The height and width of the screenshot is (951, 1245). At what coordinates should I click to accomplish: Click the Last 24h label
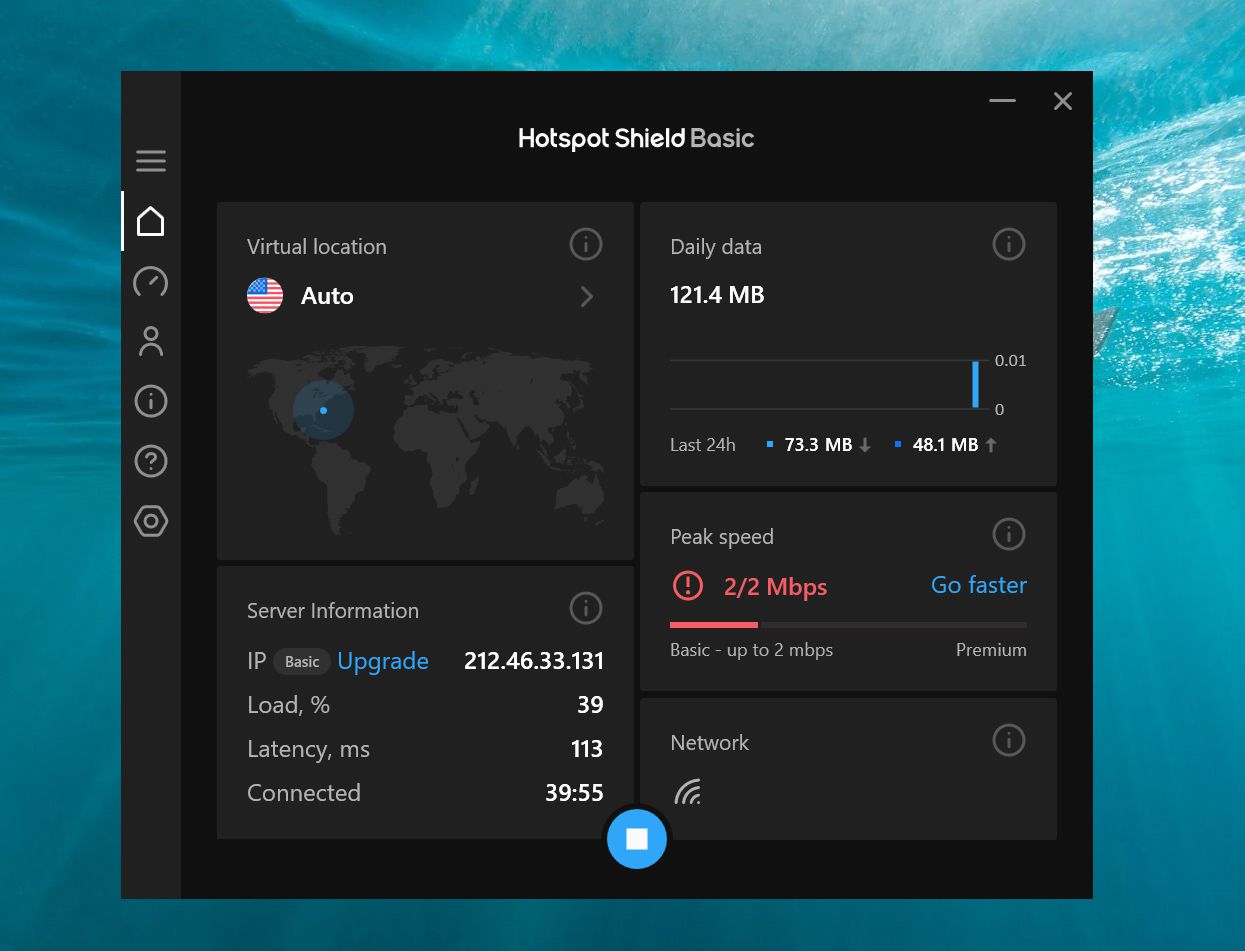click(x=703, y=445)
